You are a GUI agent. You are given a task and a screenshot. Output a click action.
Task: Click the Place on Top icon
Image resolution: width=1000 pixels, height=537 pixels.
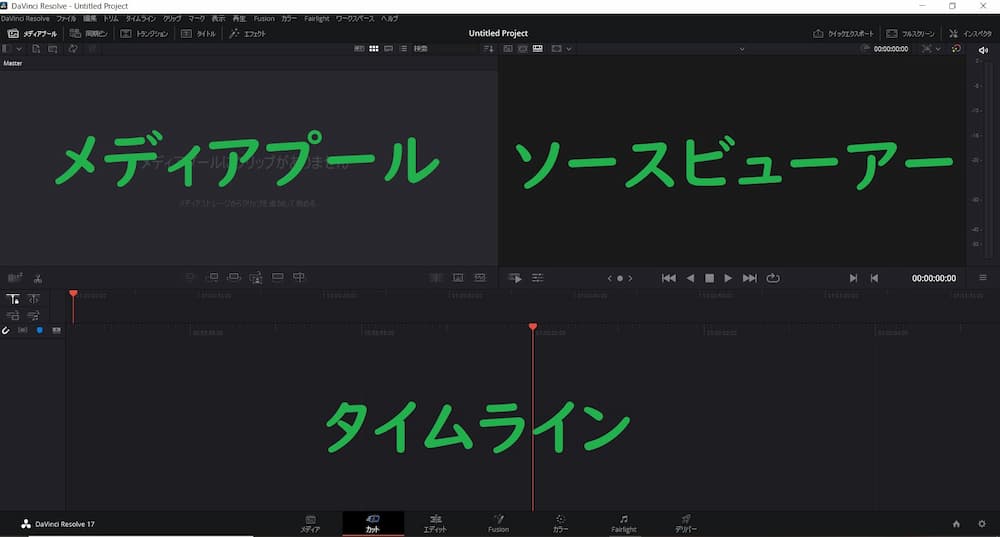pos(277,277)
